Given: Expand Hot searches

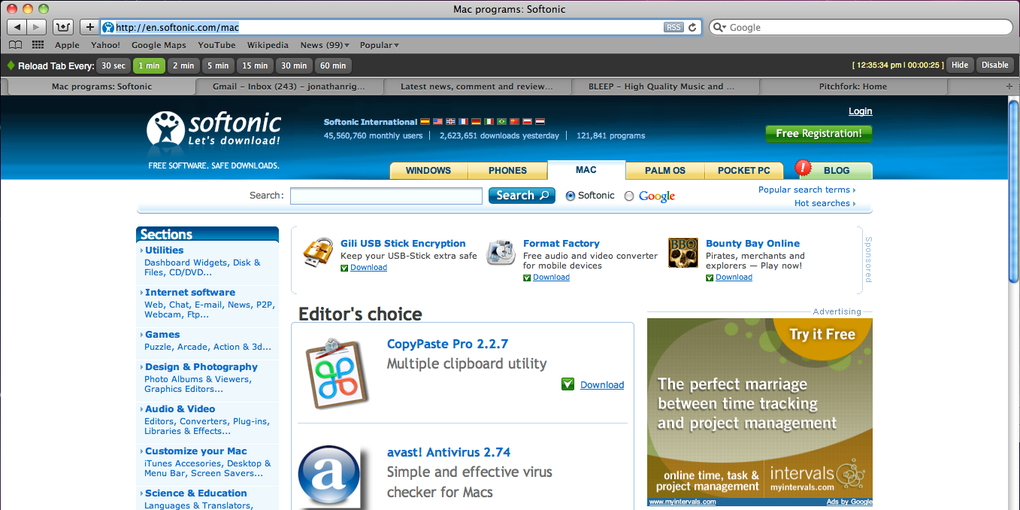Looking at the screenshot, I should click(825, 203).
